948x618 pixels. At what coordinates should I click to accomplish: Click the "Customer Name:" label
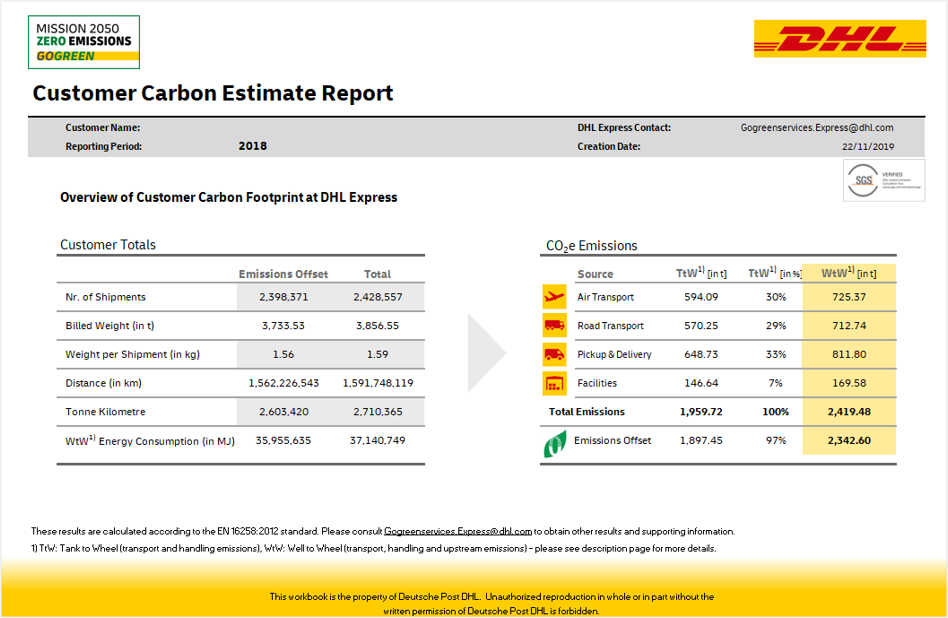[103, 128]
